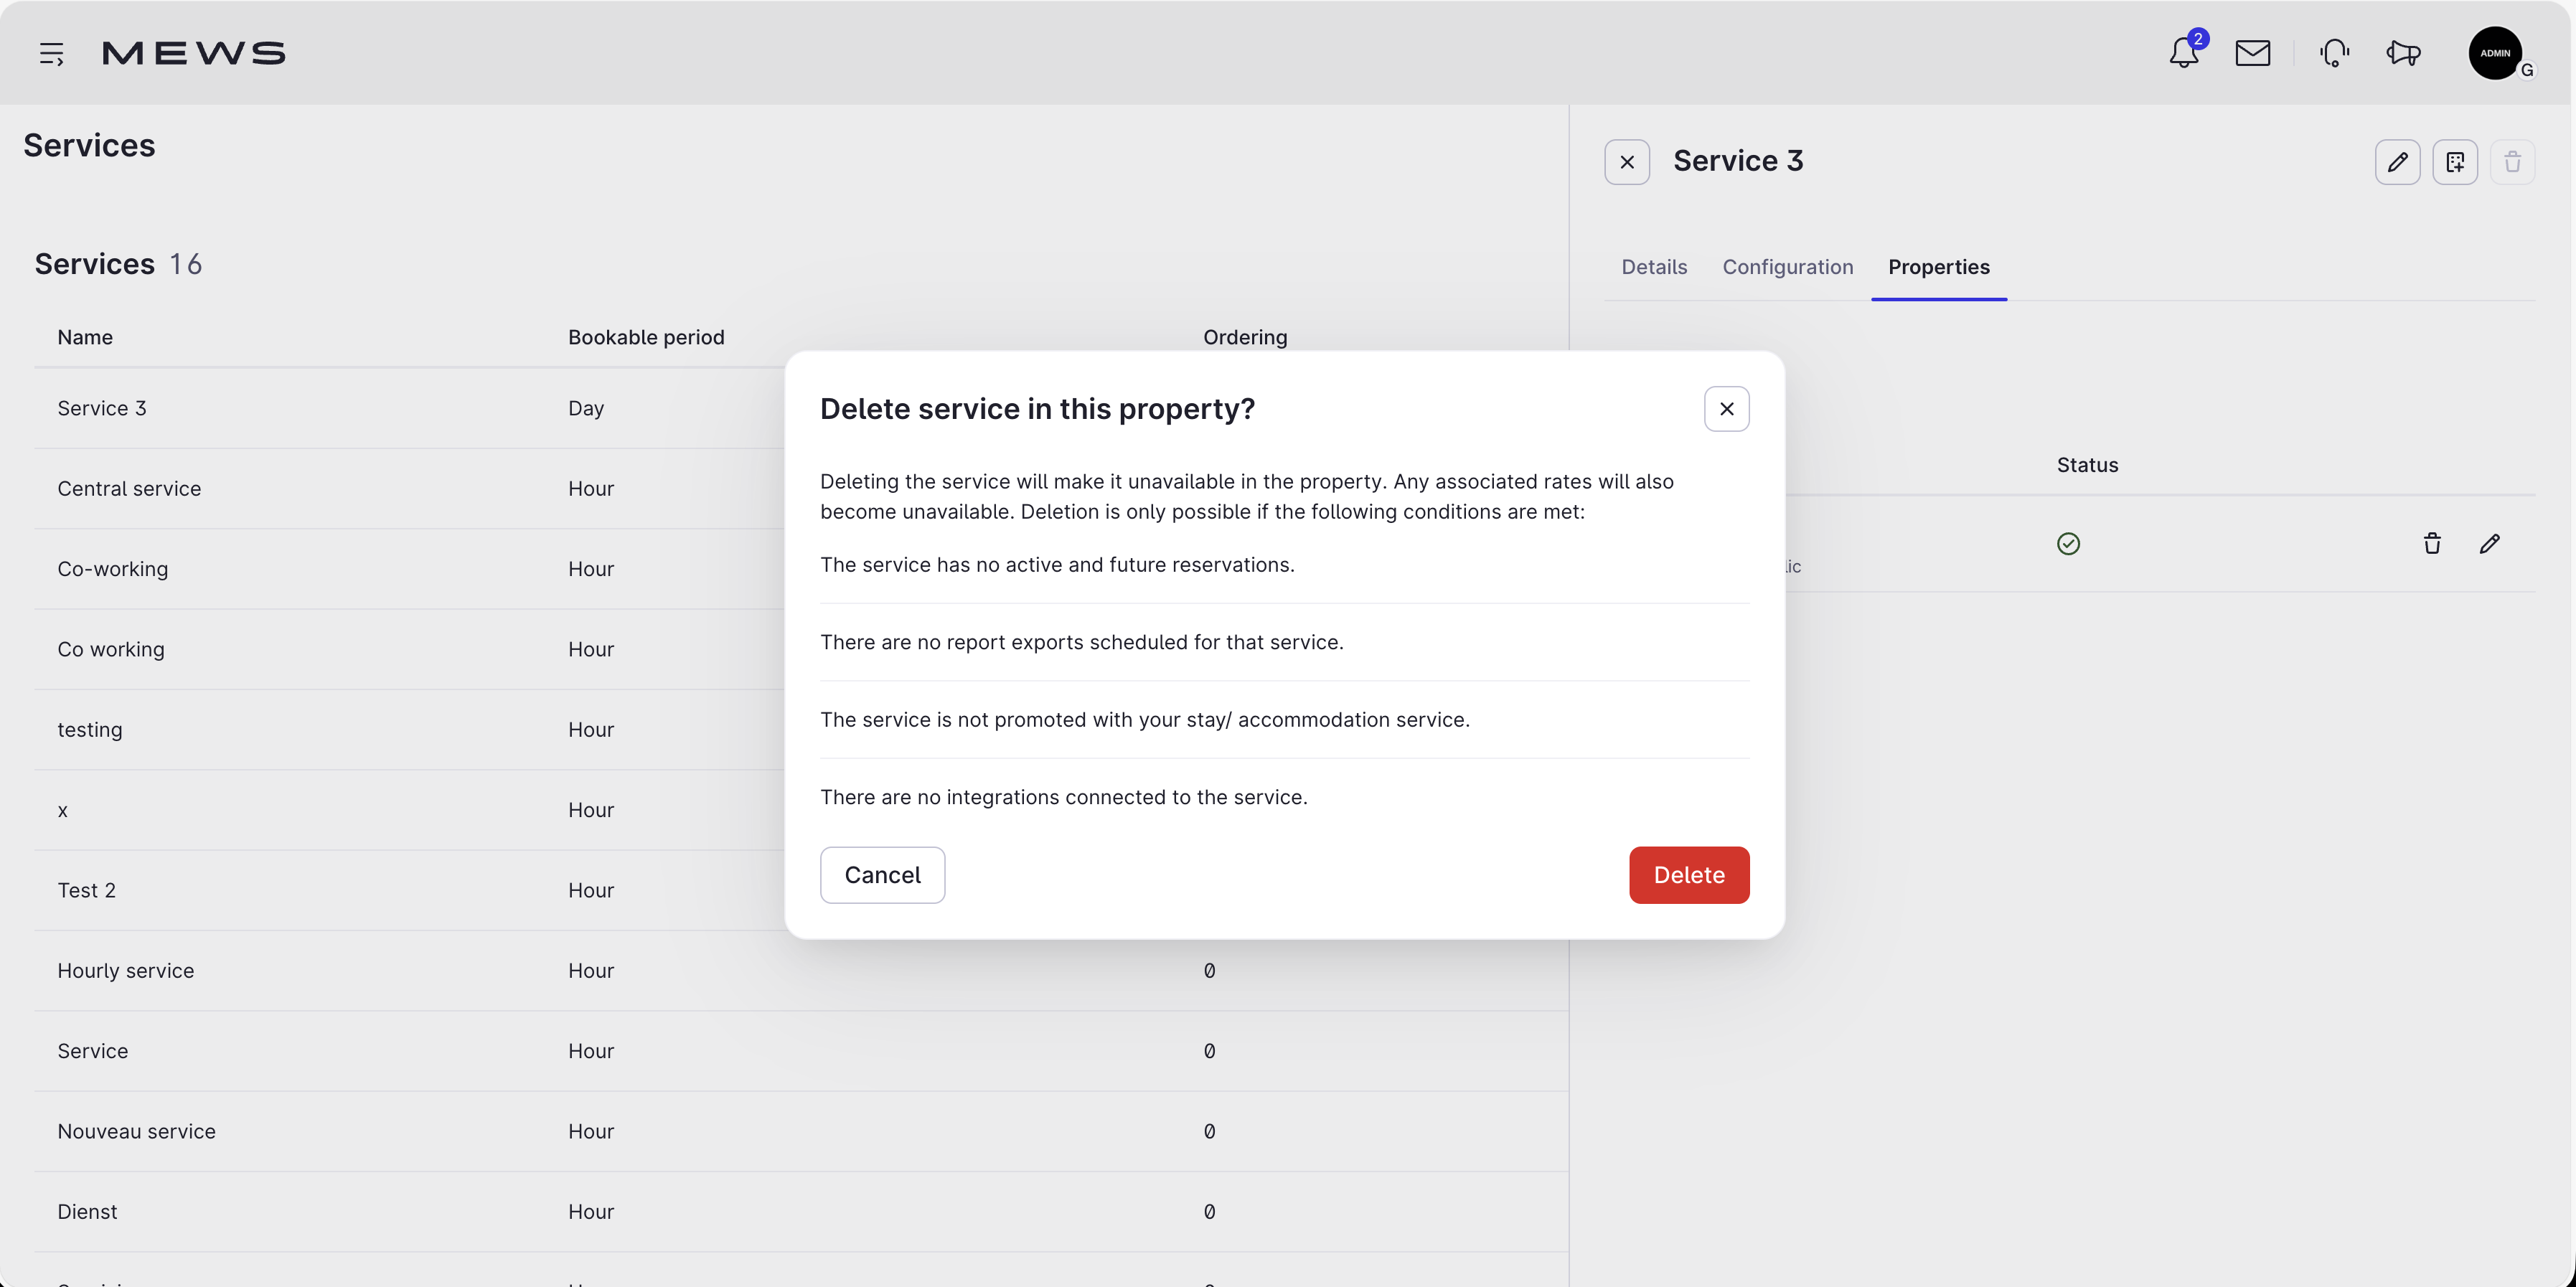Image resolution: width=2576 pixels, height=1287 pixels.
Task: Select the Nouveau service row
Action: point(801,1131)
